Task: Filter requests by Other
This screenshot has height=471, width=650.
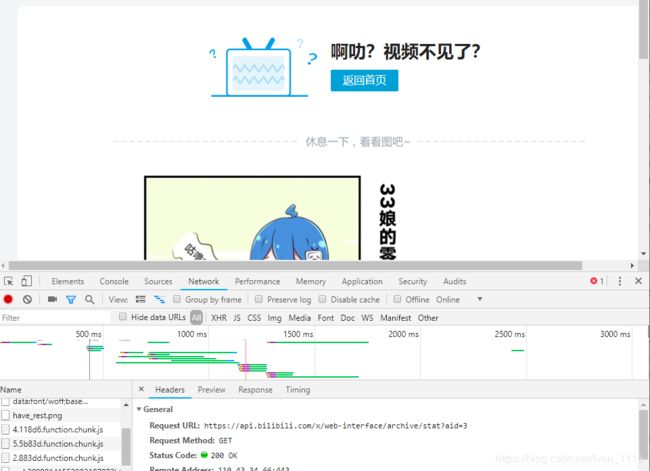Action: pyautogui.click(x=428, y=318)
